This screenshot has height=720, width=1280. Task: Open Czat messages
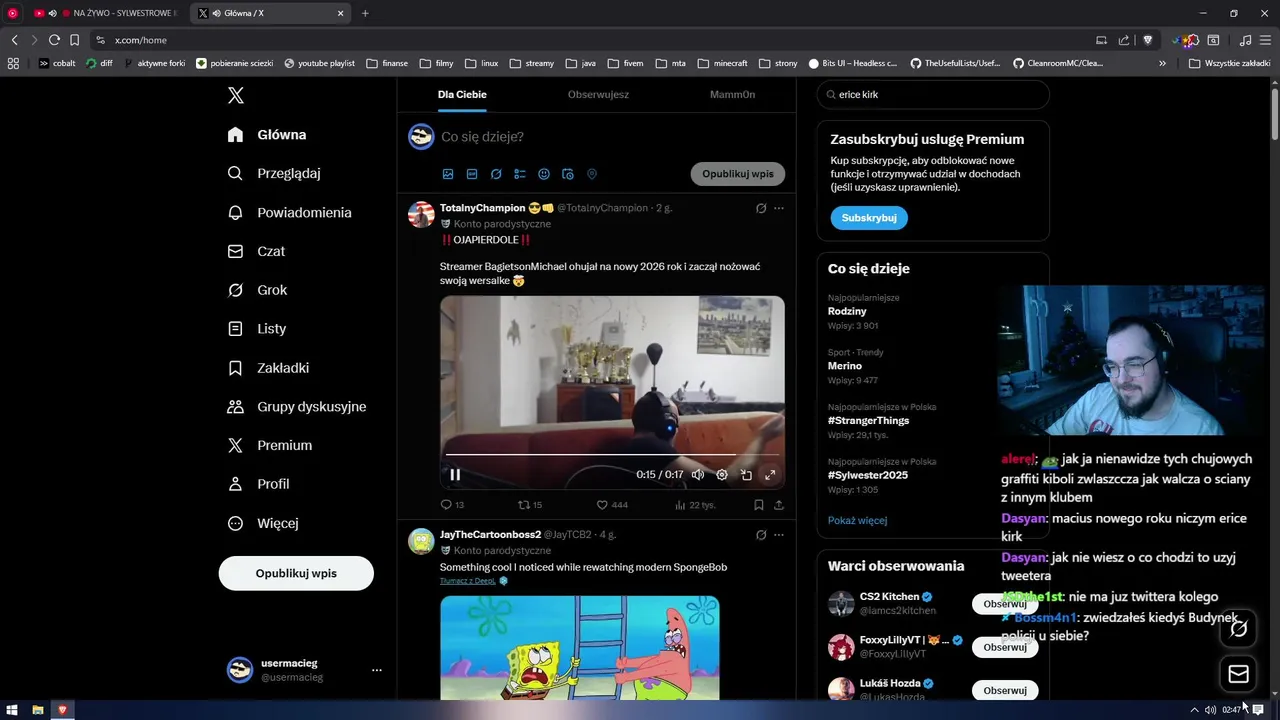(256, 251)
